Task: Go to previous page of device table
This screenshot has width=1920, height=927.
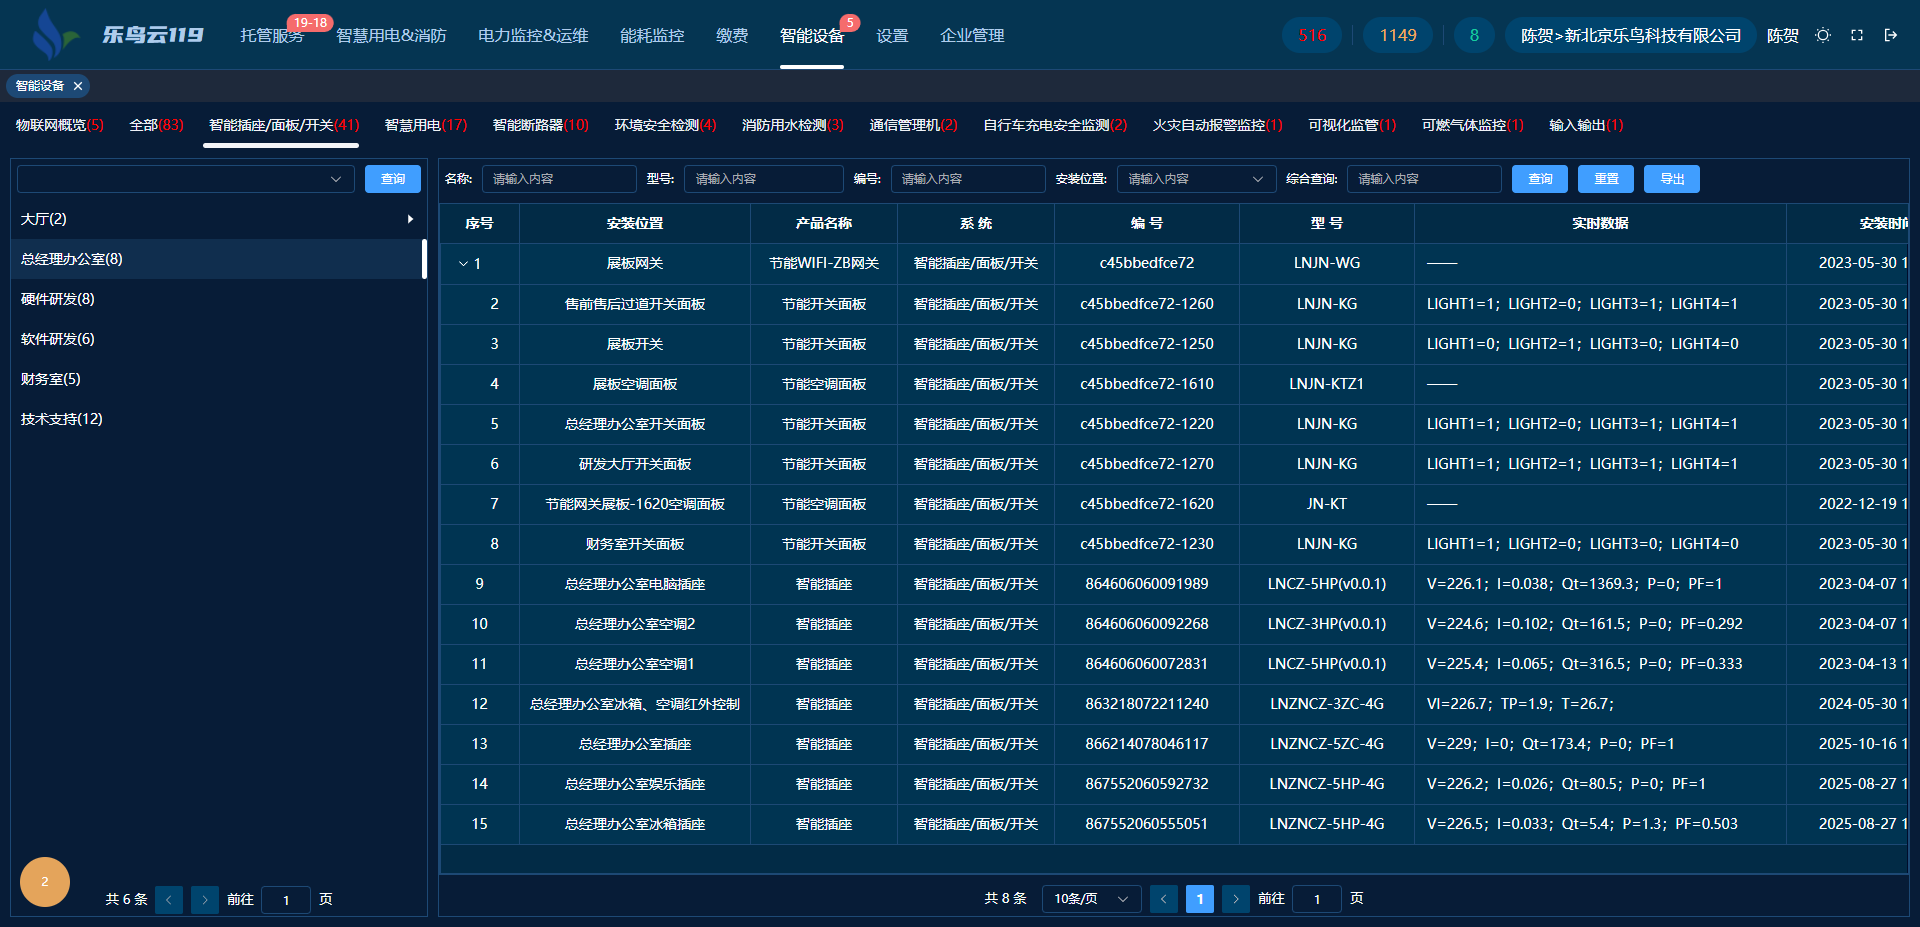Action: click(1164, 899)
